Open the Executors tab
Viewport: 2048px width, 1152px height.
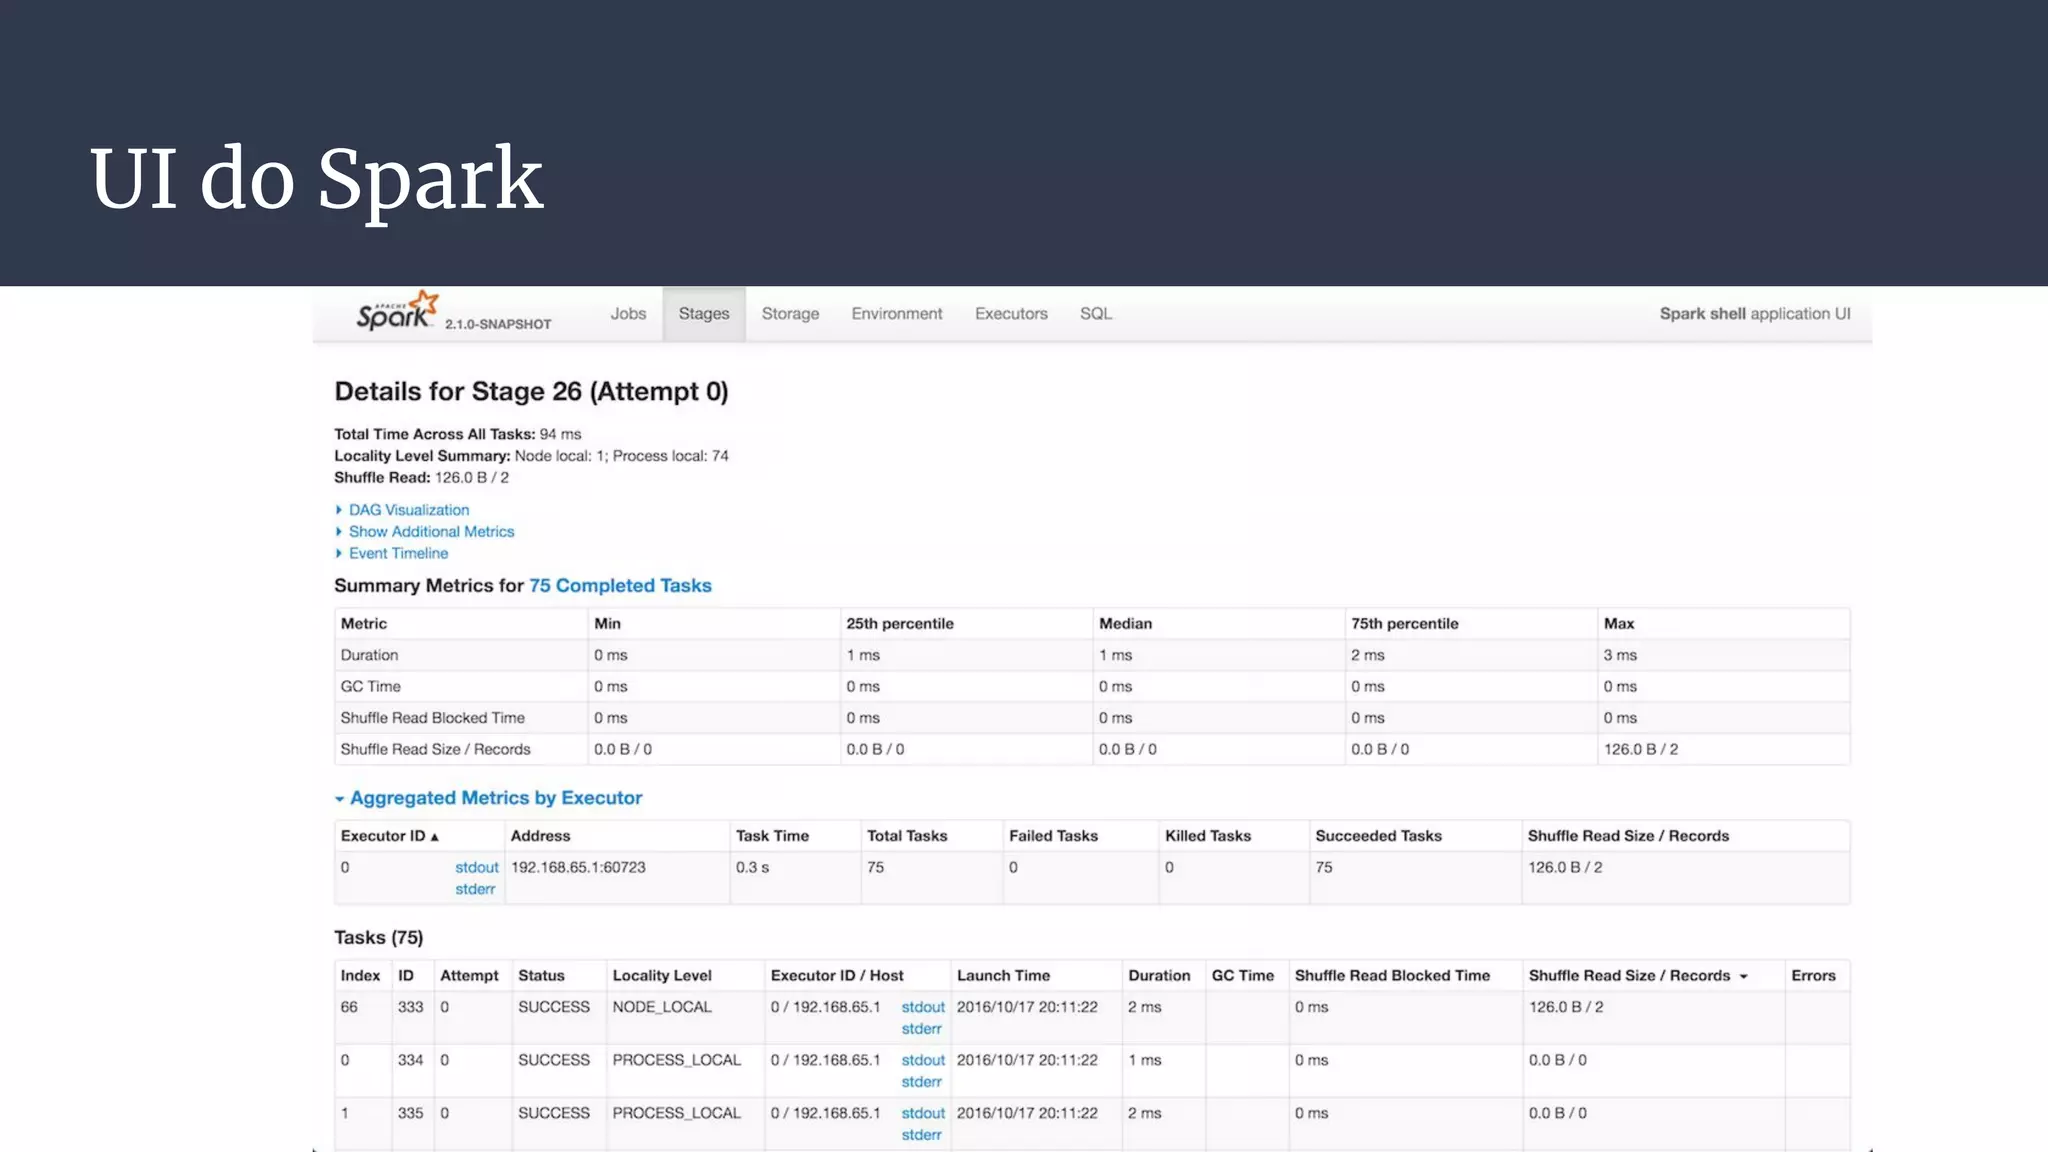[1011, 314]
